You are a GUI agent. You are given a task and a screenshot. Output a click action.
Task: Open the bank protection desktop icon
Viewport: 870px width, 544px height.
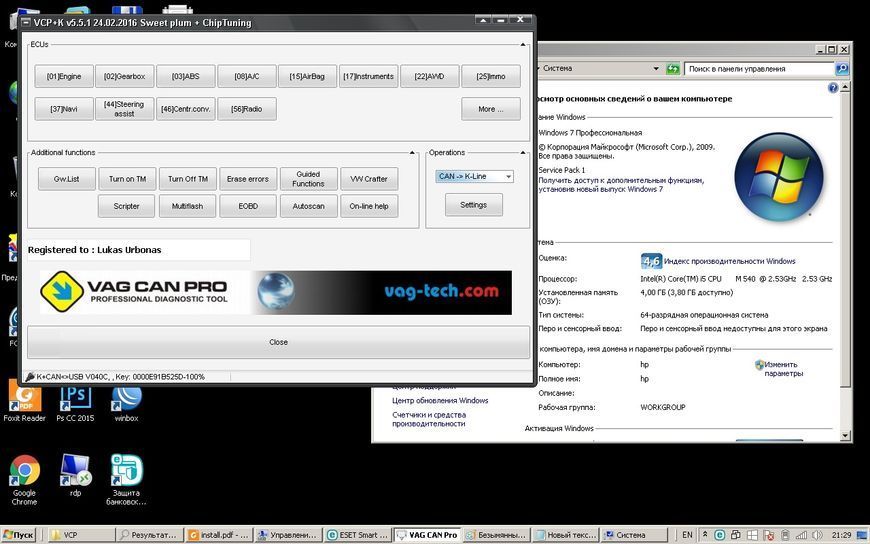point(126,480)
